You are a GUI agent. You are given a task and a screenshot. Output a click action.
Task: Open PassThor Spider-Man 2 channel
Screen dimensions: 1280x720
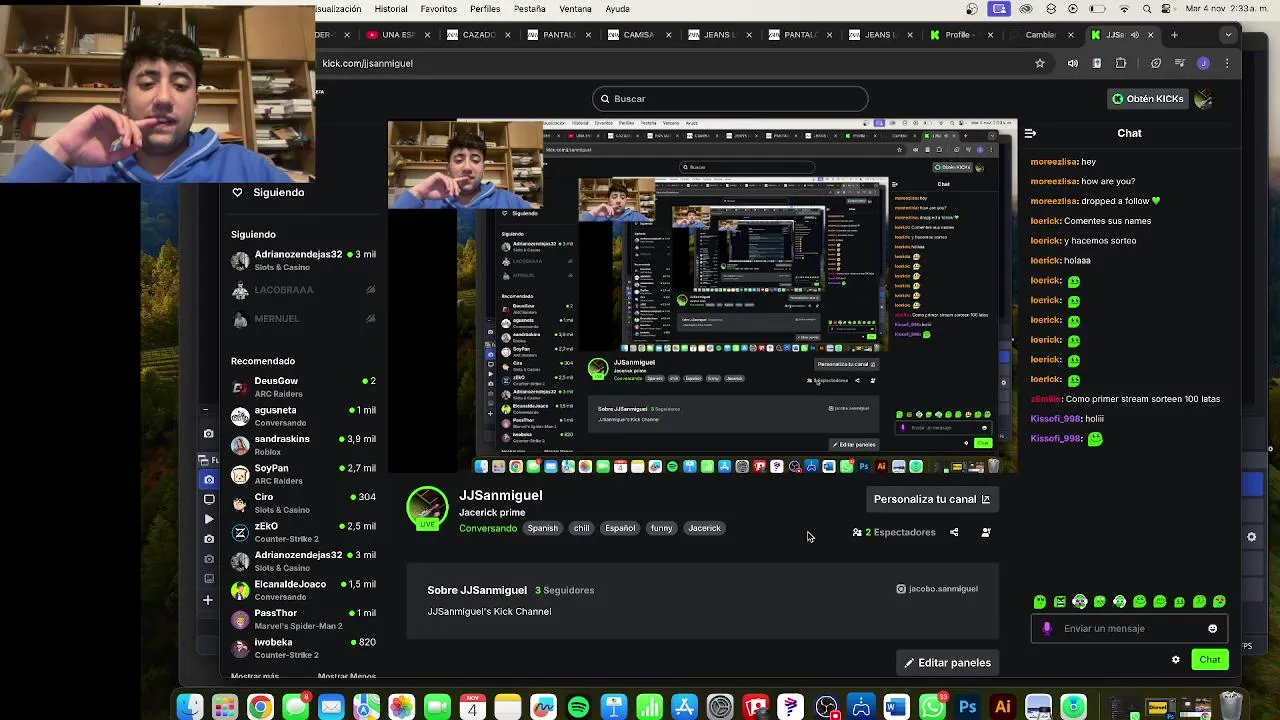pos(304,619)
